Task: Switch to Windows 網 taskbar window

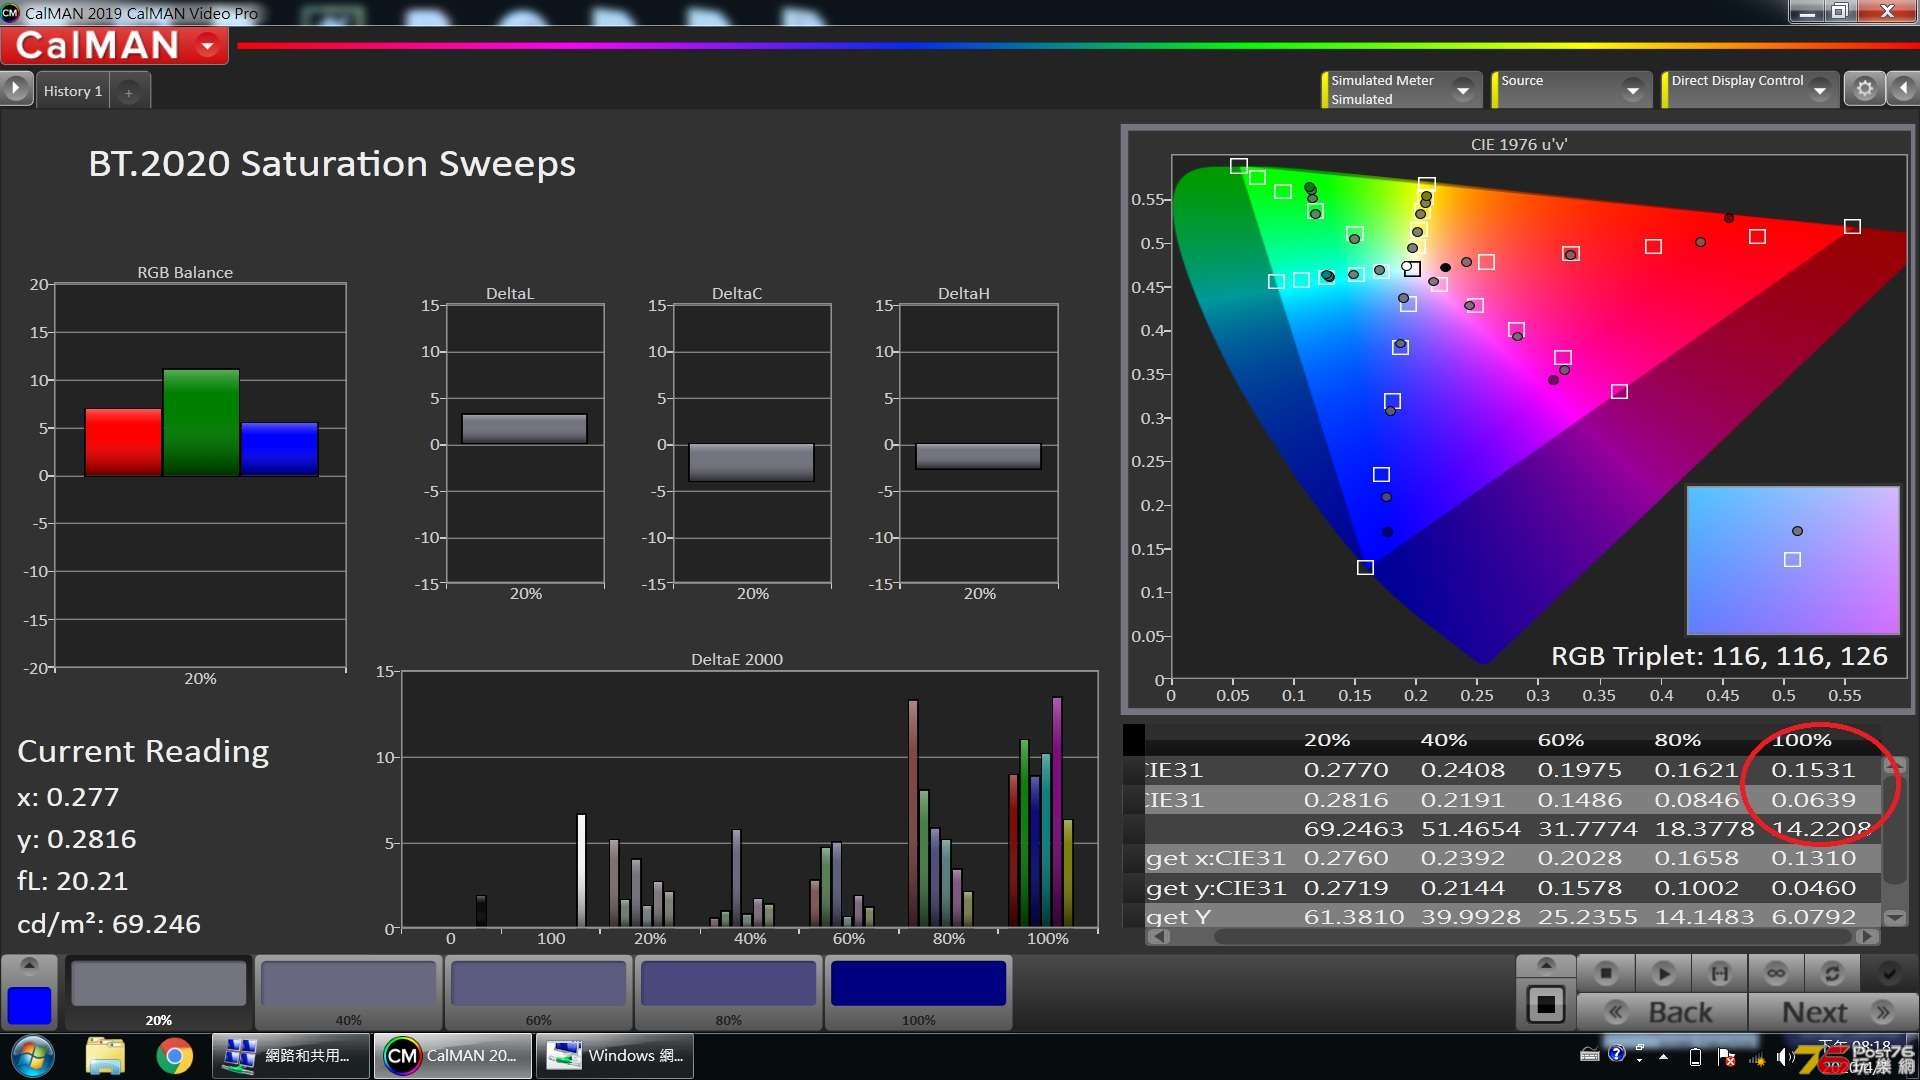Action: pos(614,1056)
